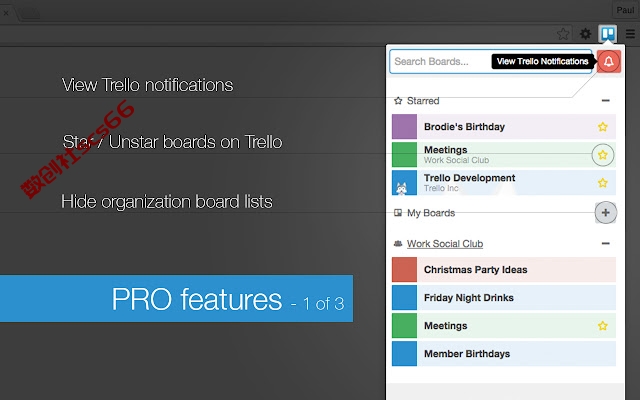Click red swatch of Christmas Party Ideas

[x=404, y=269]
